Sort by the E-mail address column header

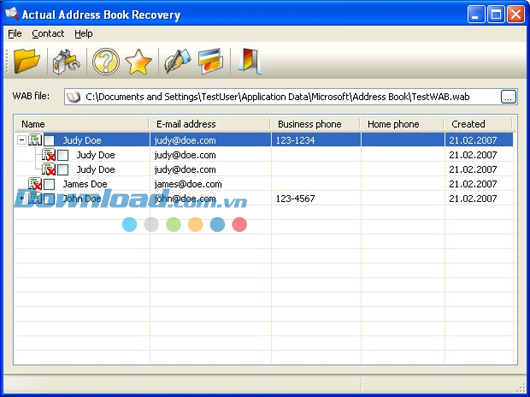pos(210,124)
